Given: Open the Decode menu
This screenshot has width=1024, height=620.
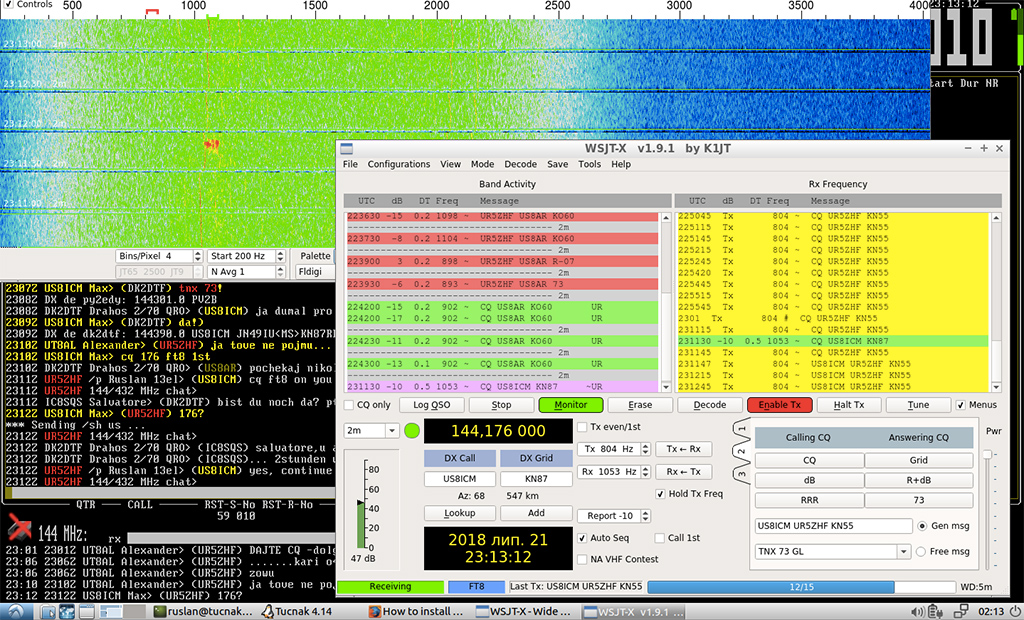Looking at the screenshot, I should click(520, 164).
